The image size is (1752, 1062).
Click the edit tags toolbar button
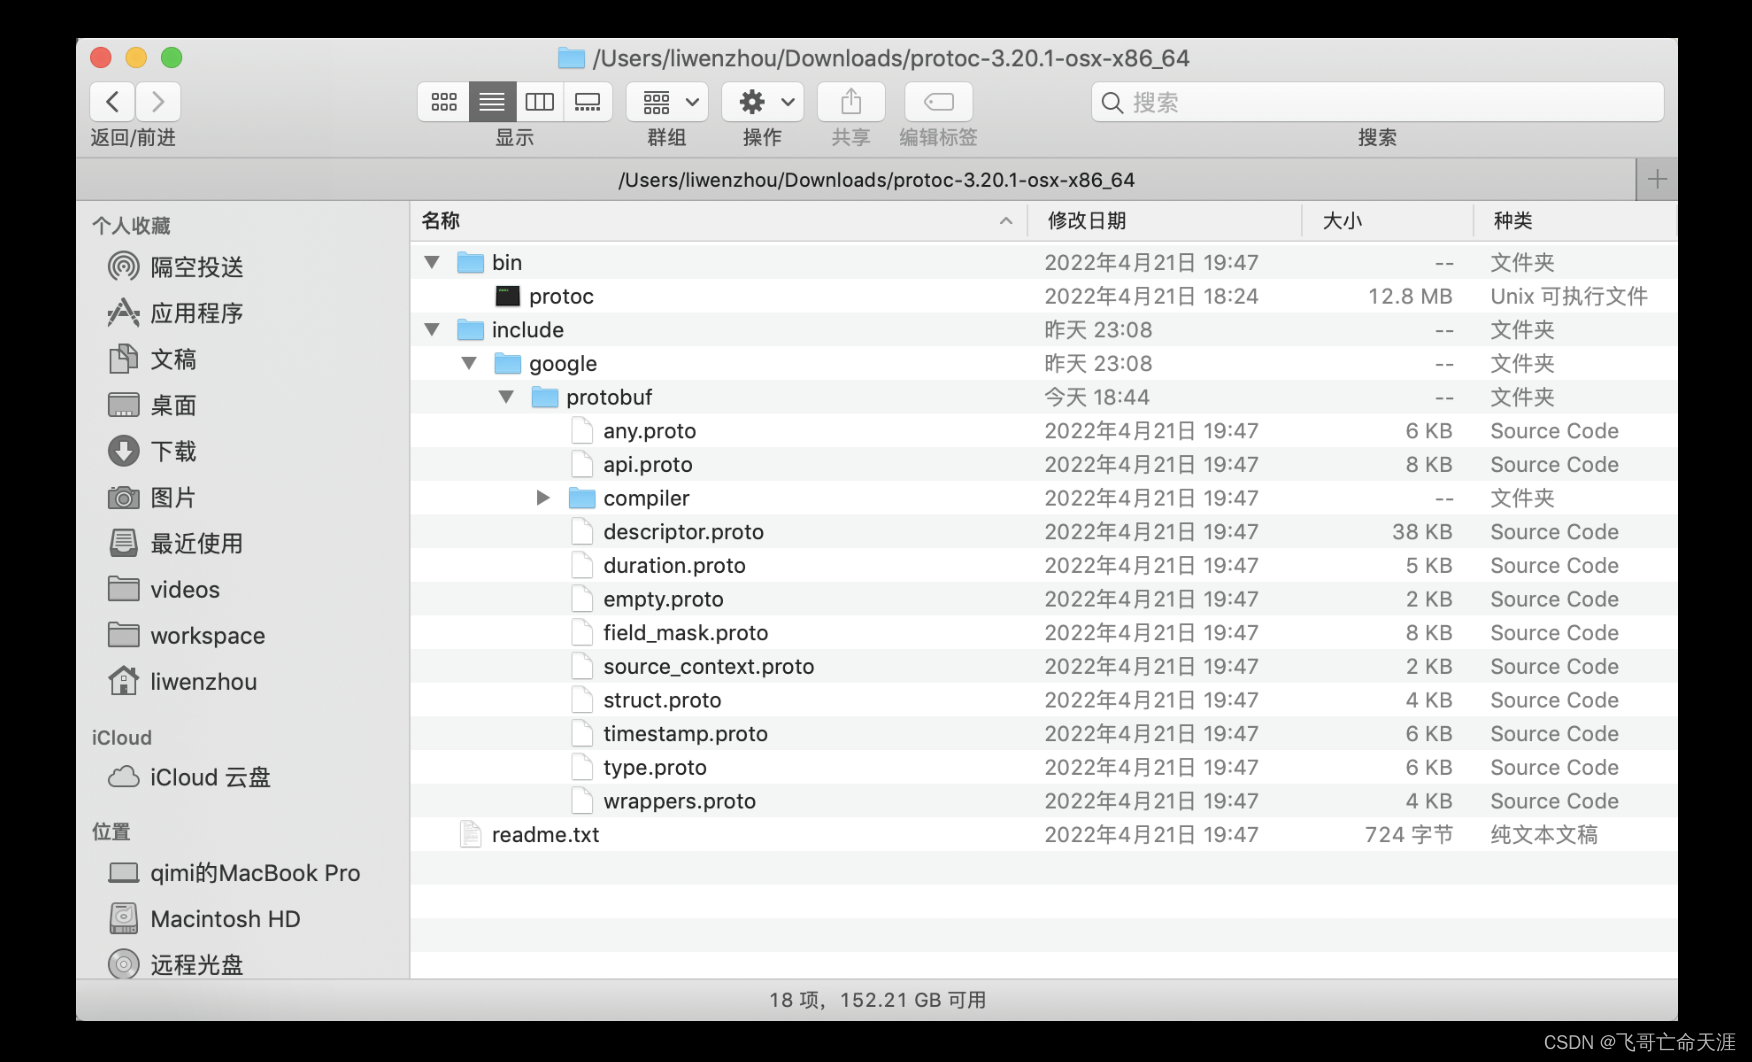coord(938,102)
